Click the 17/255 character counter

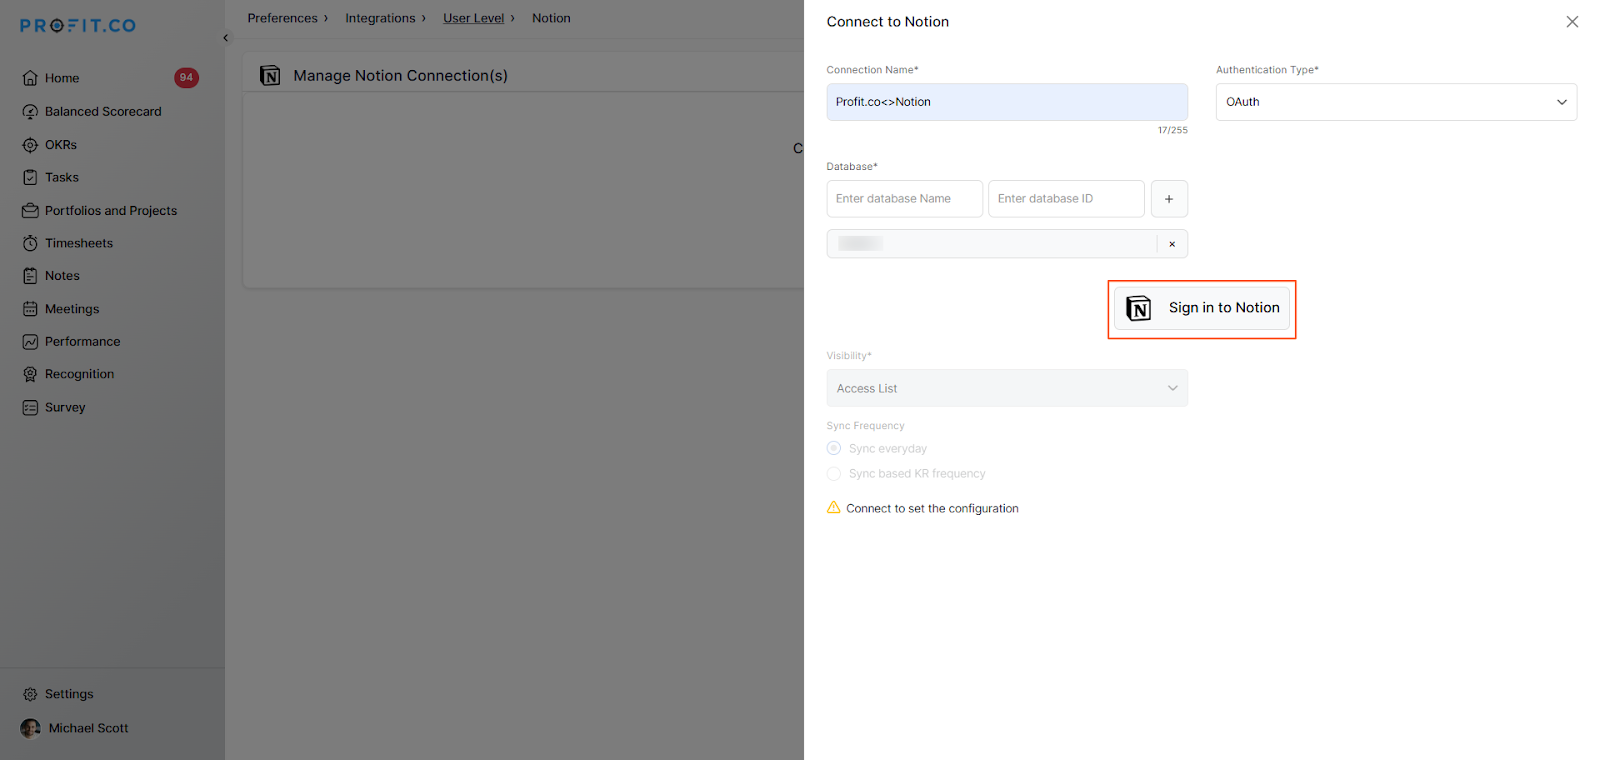[x=1173, y=130]
